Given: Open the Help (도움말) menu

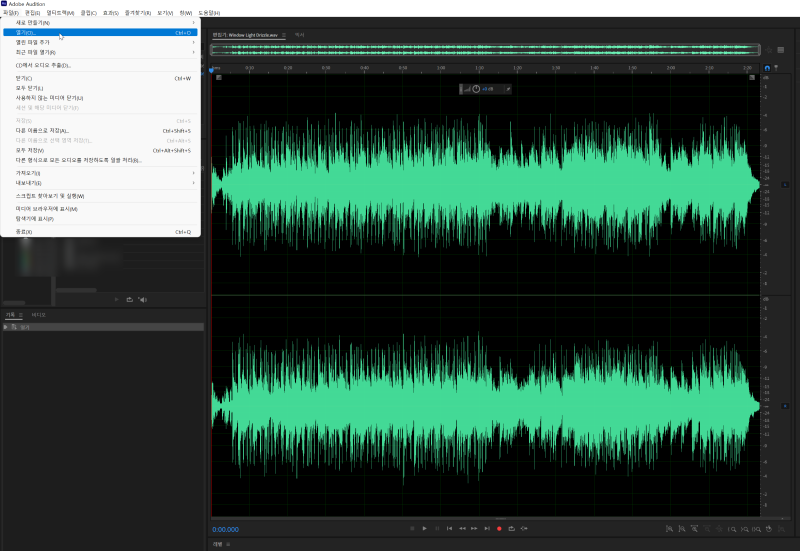Looking at the screenshot, I should (209, 13).
